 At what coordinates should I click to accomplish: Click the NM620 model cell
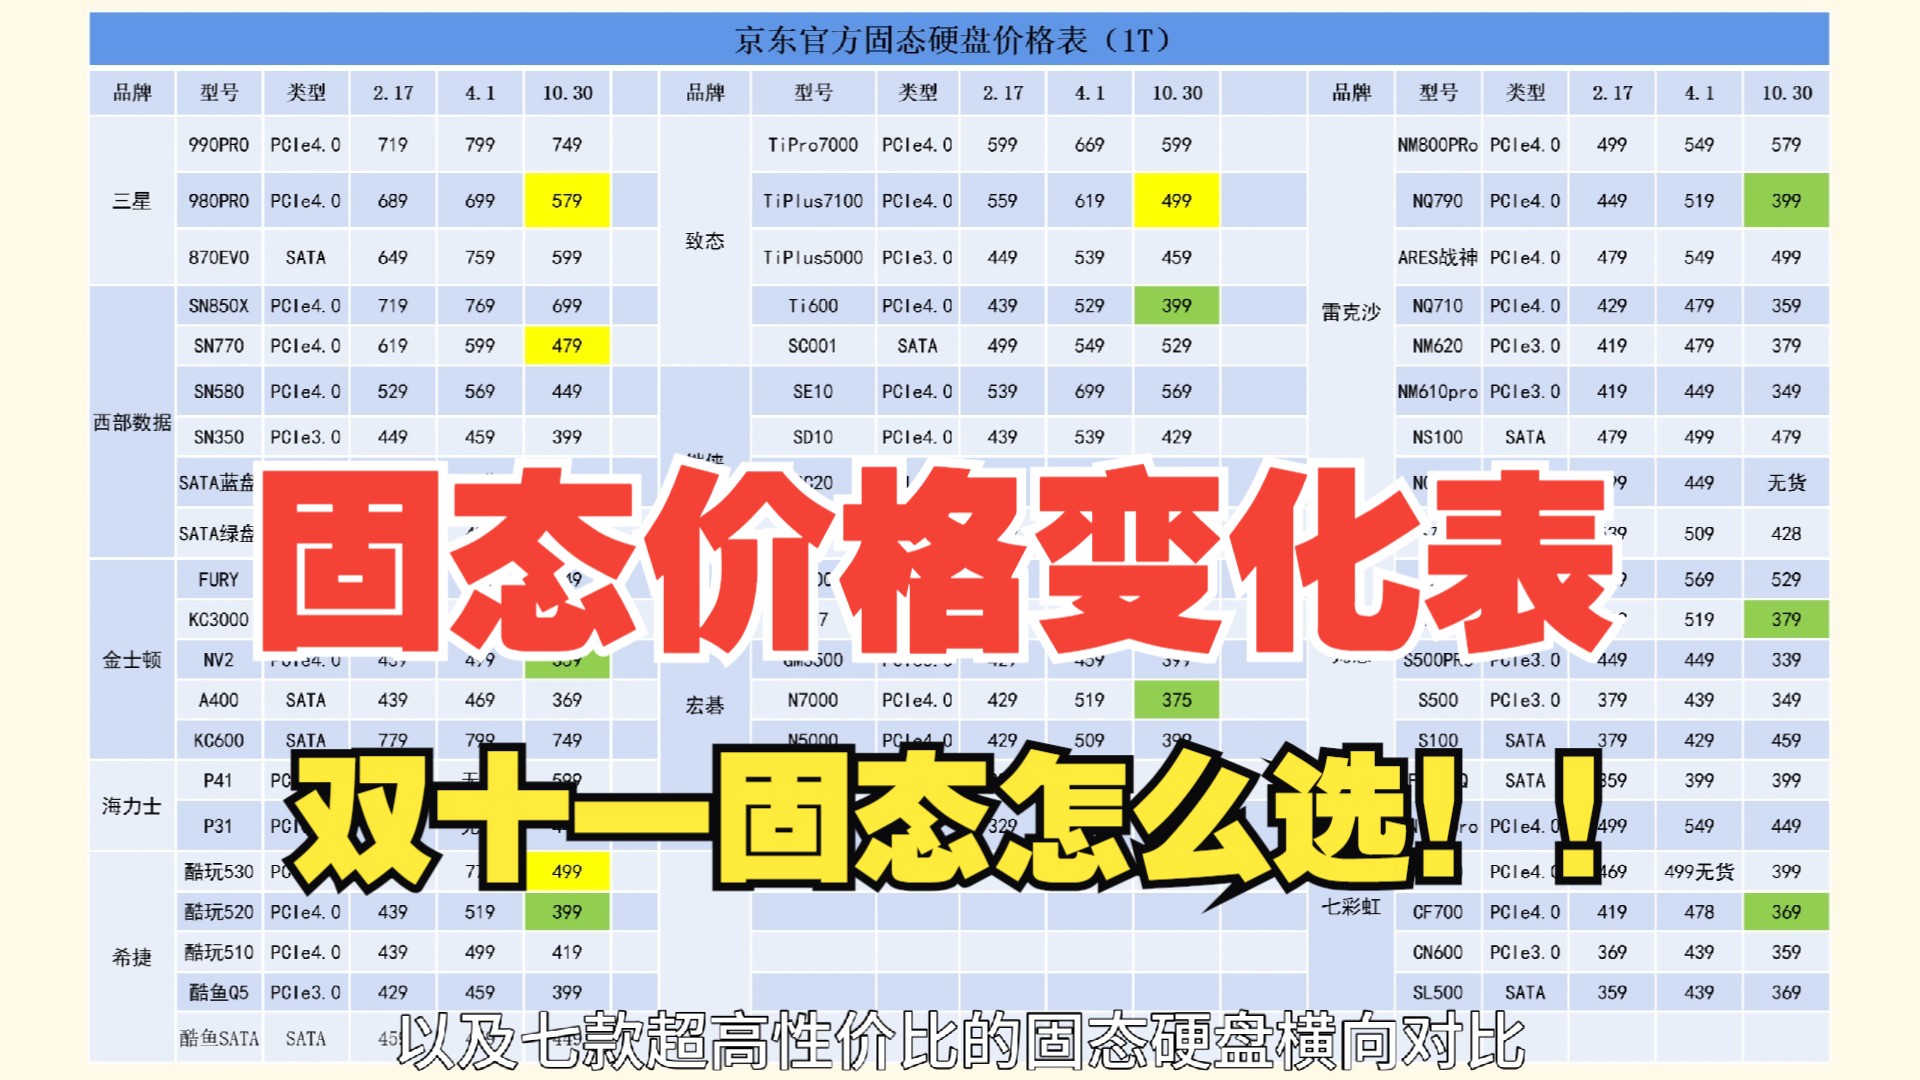tap(1438, 346)
